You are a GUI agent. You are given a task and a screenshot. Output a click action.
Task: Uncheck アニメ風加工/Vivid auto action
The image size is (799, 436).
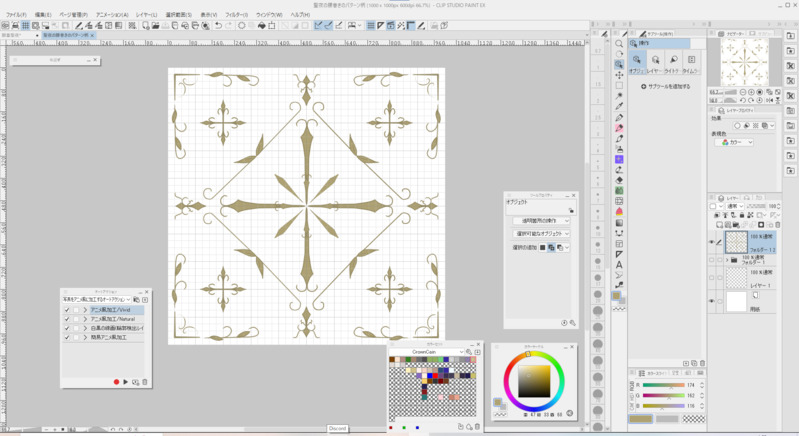click(x=67, y=310)
